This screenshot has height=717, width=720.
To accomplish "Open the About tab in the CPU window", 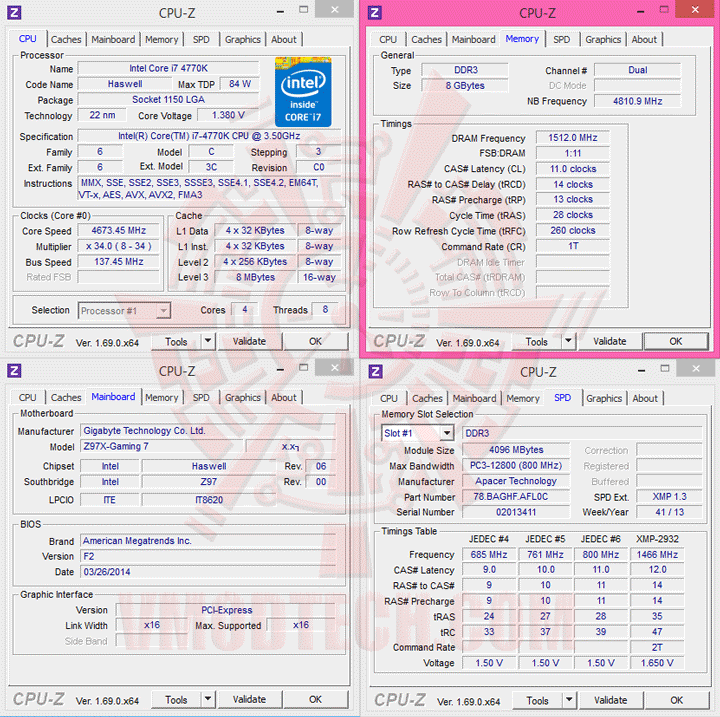I will point(284,40).
